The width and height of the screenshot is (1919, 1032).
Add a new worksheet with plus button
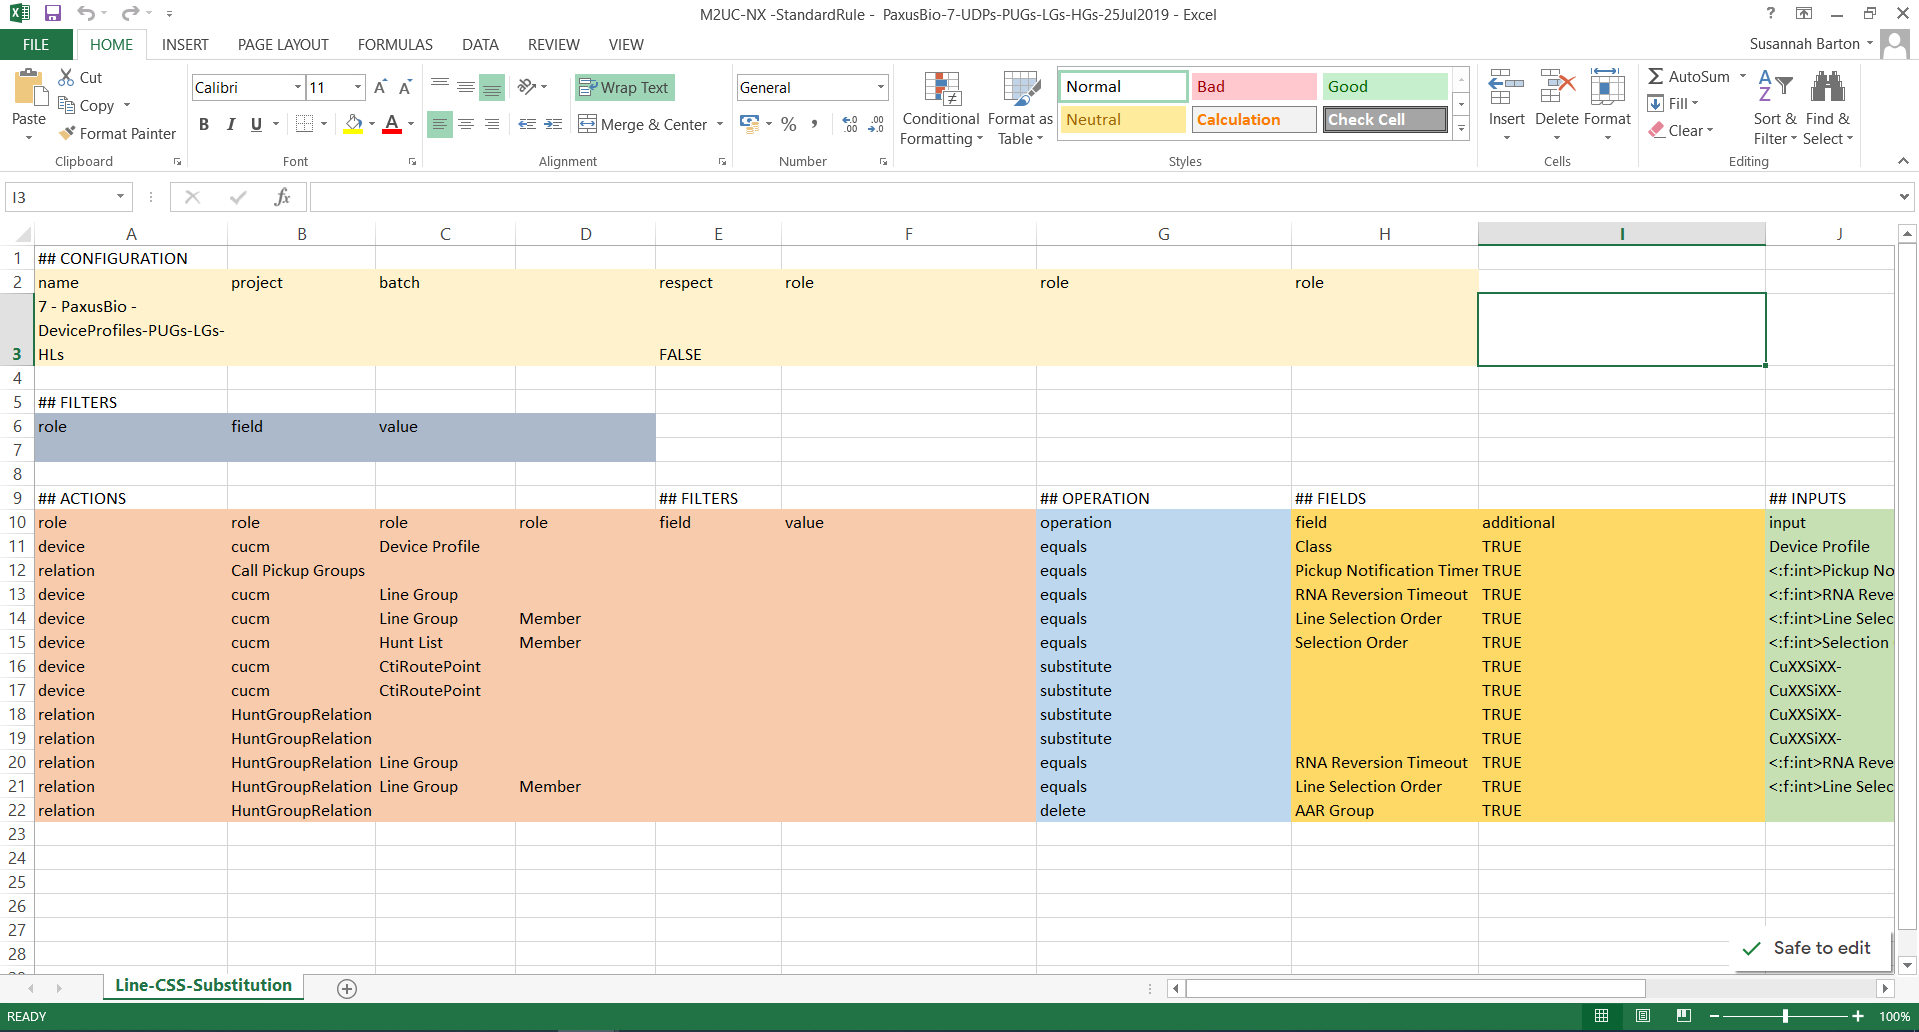coord(347,989)
